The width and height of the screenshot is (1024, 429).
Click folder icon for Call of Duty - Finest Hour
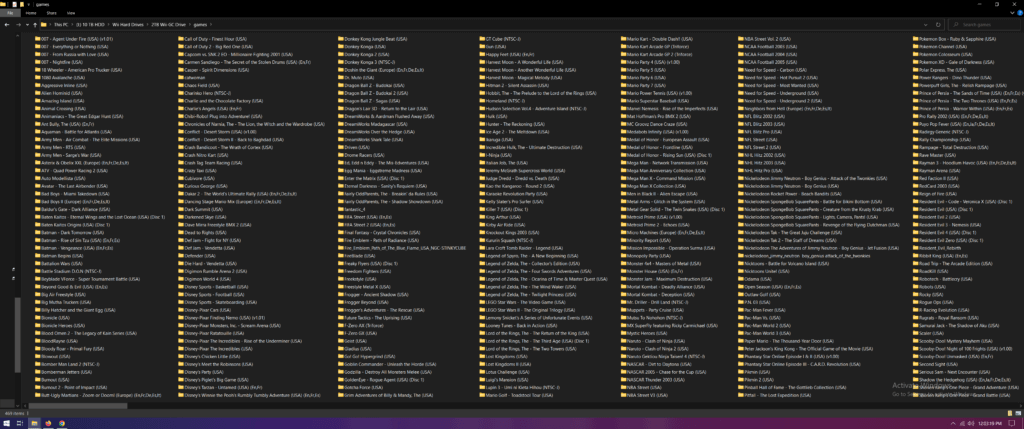pyautogui.click(x=180, y=39)
